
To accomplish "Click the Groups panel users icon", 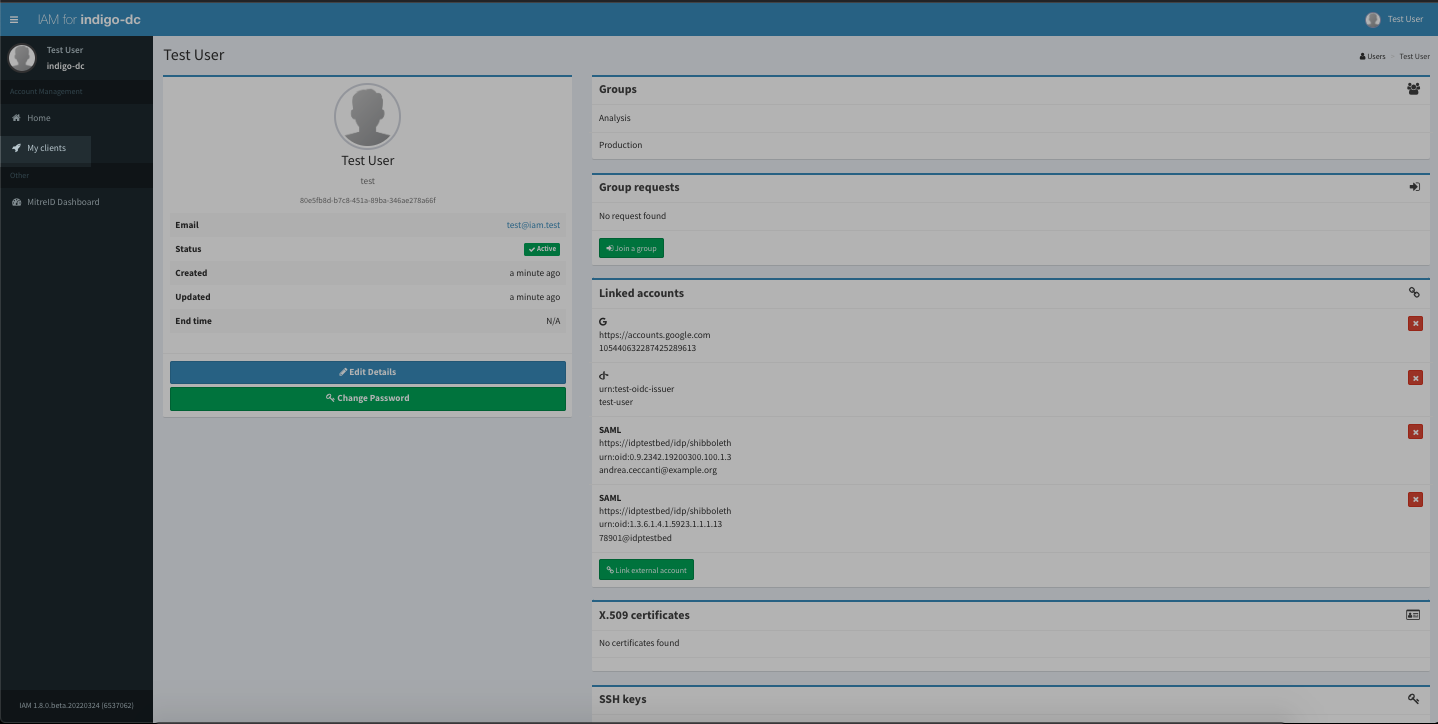I will [x=1413, y=89].
